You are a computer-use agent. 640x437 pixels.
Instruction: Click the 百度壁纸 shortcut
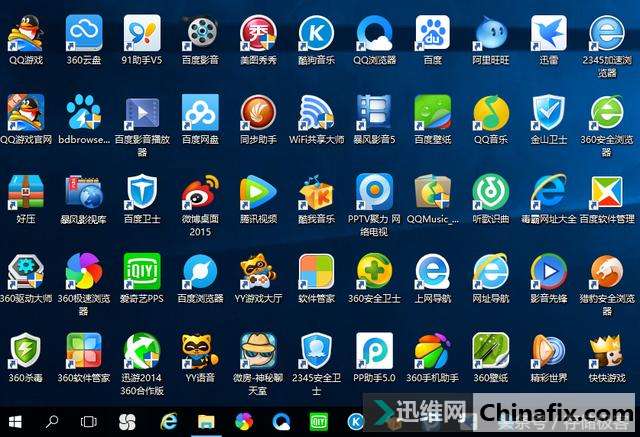click(432, 112)
